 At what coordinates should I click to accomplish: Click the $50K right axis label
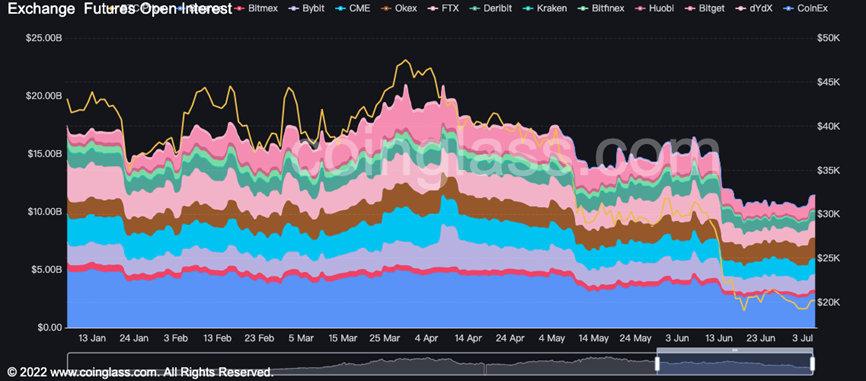828,38
